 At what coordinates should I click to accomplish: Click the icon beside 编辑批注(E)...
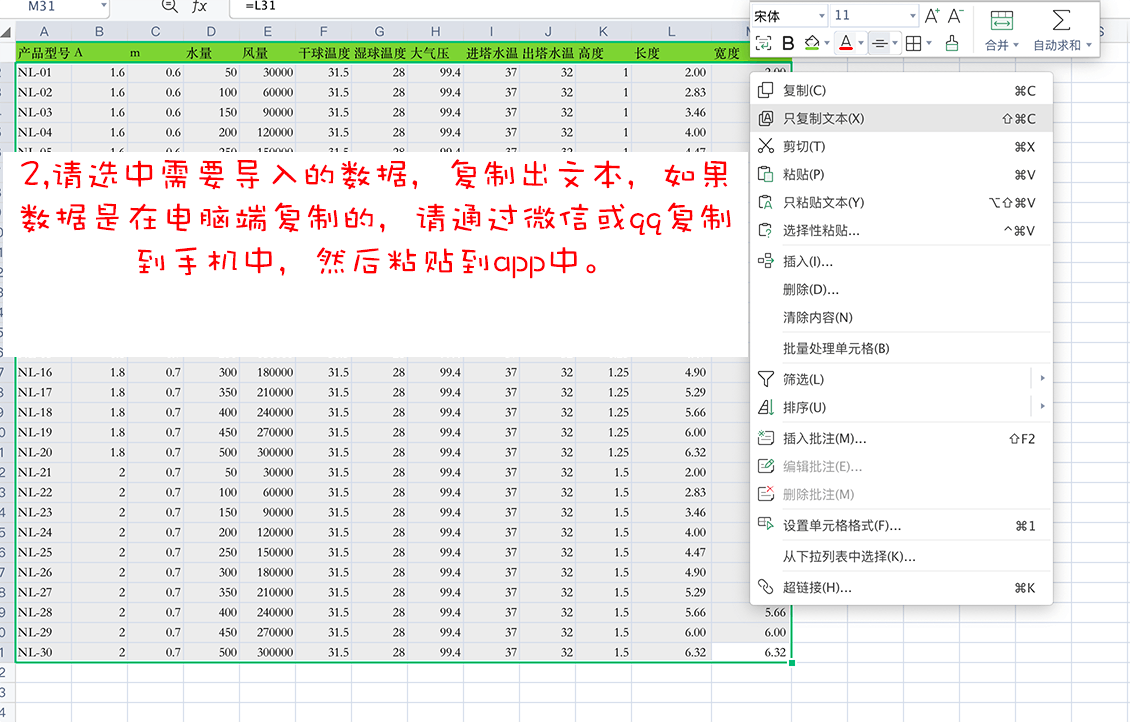coord(765,466)
